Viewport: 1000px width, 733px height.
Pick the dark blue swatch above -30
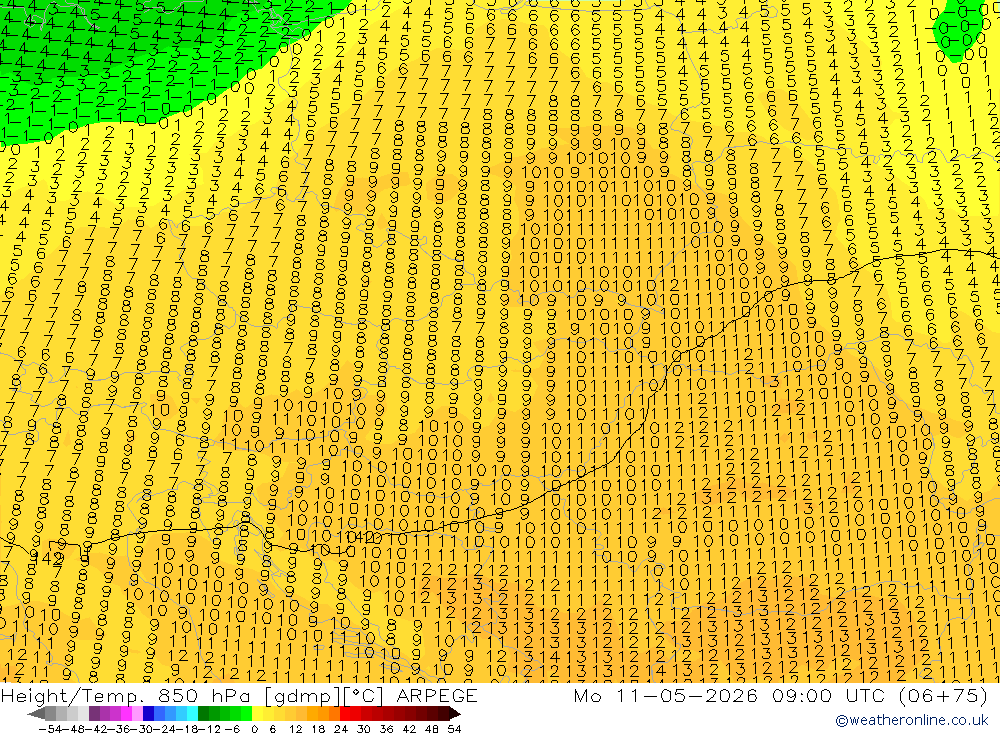click(148, 713)
